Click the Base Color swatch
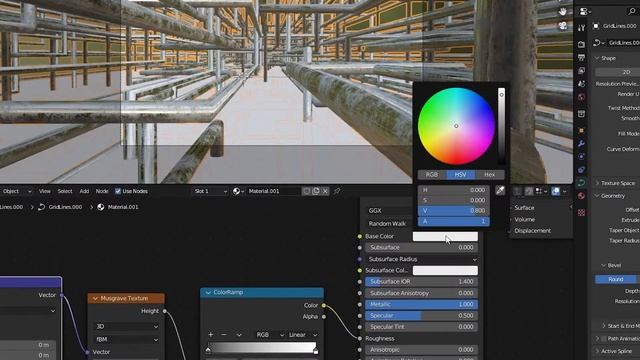Viewport: 640px width, 360px height. 445,236
